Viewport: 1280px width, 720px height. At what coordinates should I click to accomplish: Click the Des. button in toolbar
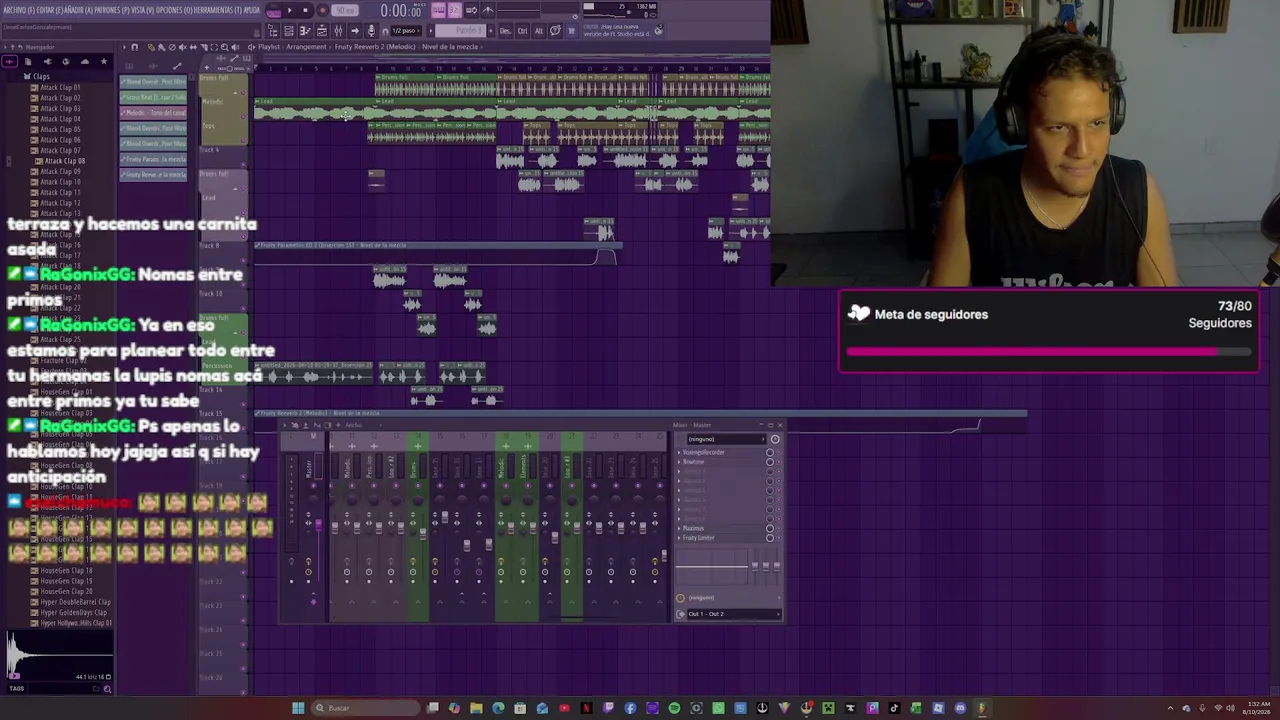pos(506,31)
